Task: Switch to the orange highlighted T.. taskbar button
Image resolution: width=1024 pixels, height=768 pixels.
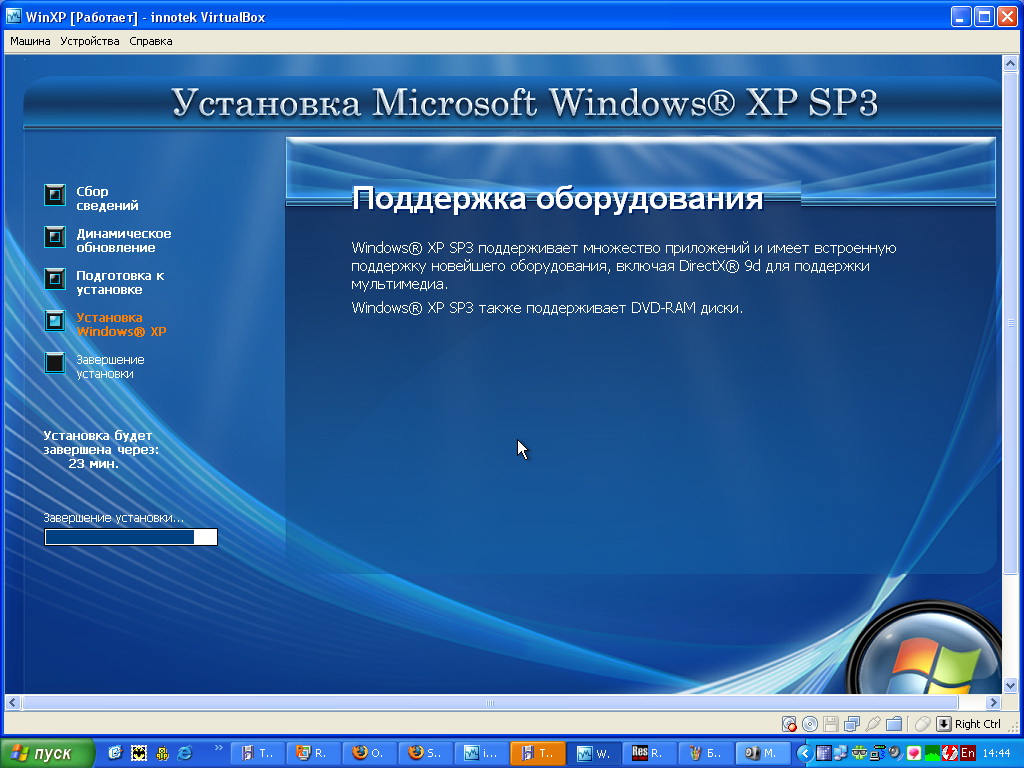Action: pos(536,753)
